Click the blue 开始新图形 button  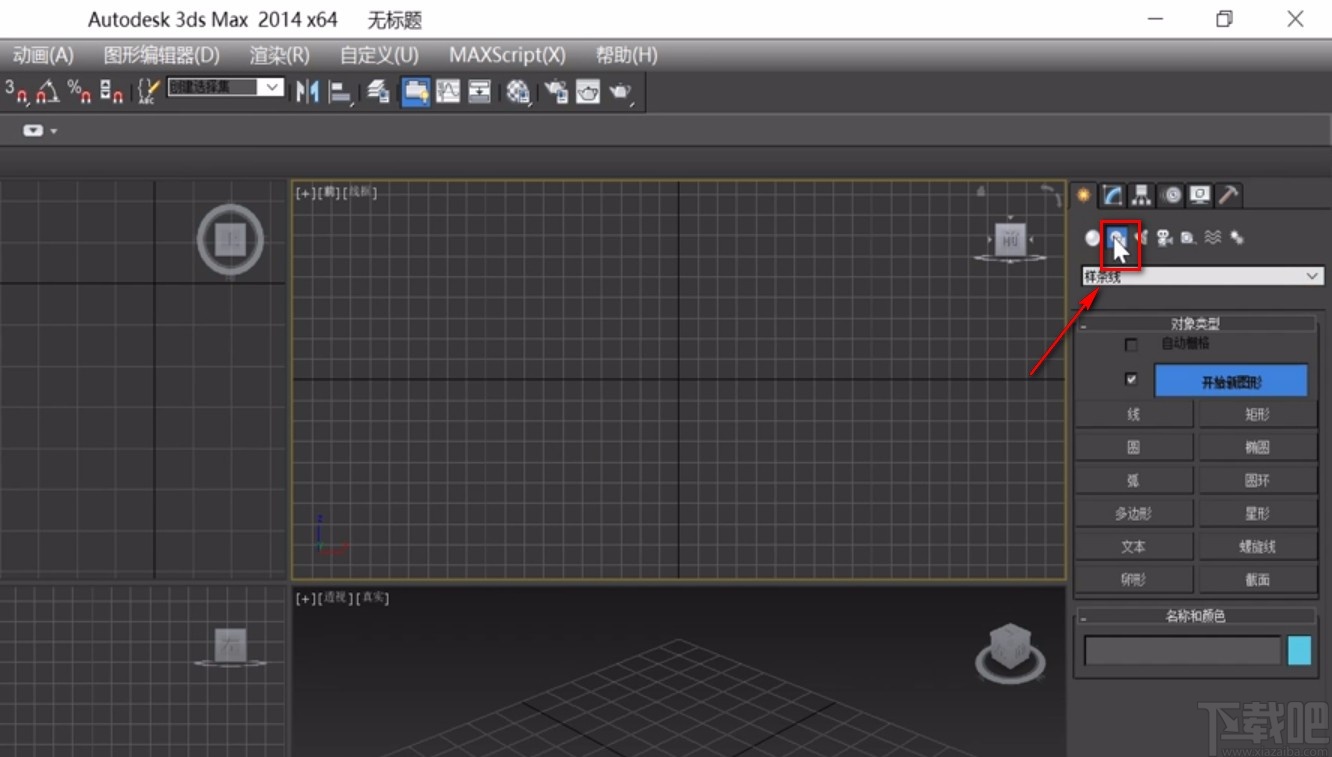(1231, 381)
